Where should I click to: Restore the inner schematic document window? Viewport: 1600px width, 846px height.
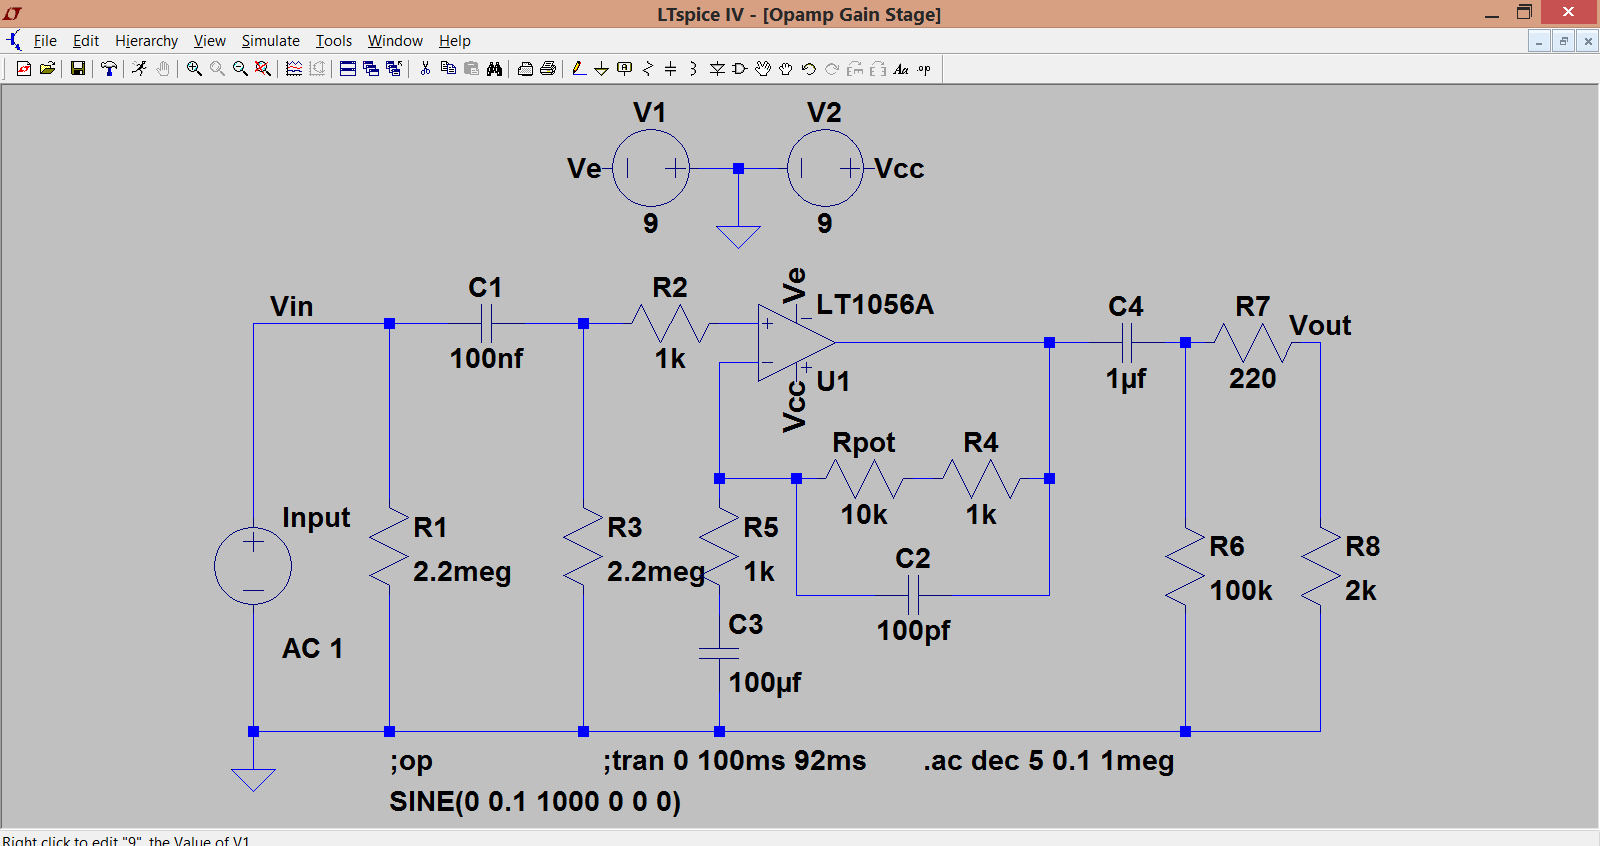[x=1563, y=41]
